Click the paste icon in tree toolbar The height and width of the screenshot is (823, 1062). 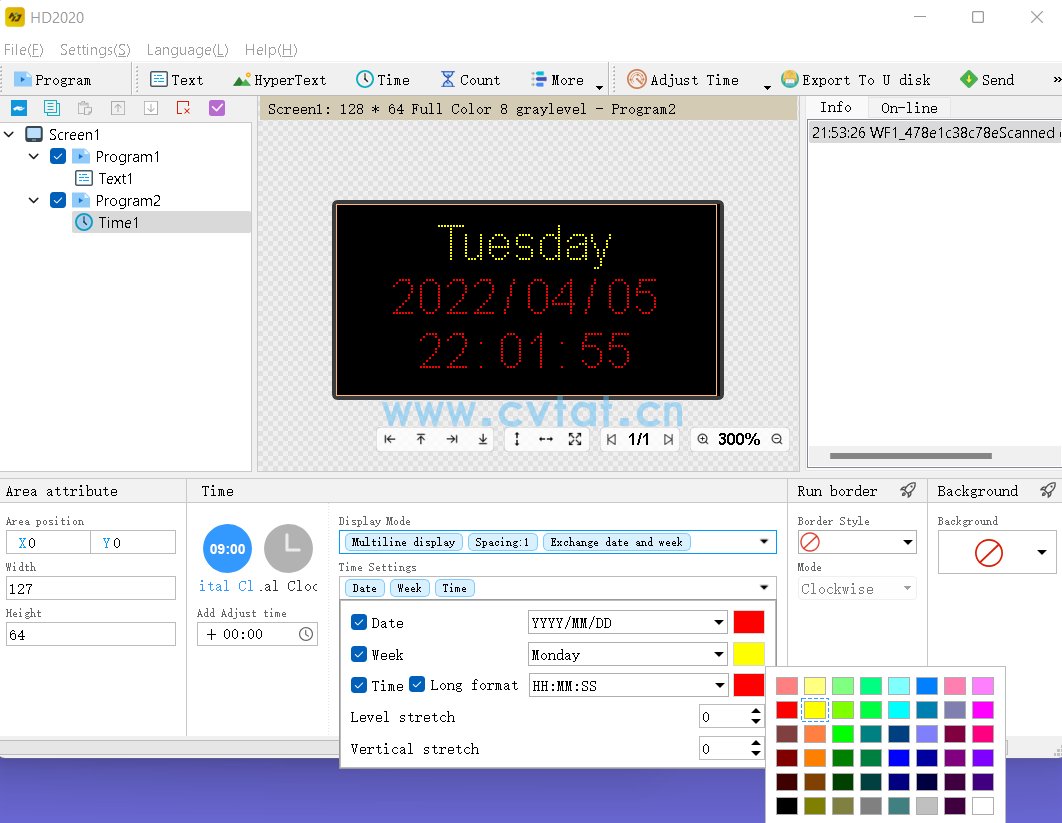click(x=85, y=108)
